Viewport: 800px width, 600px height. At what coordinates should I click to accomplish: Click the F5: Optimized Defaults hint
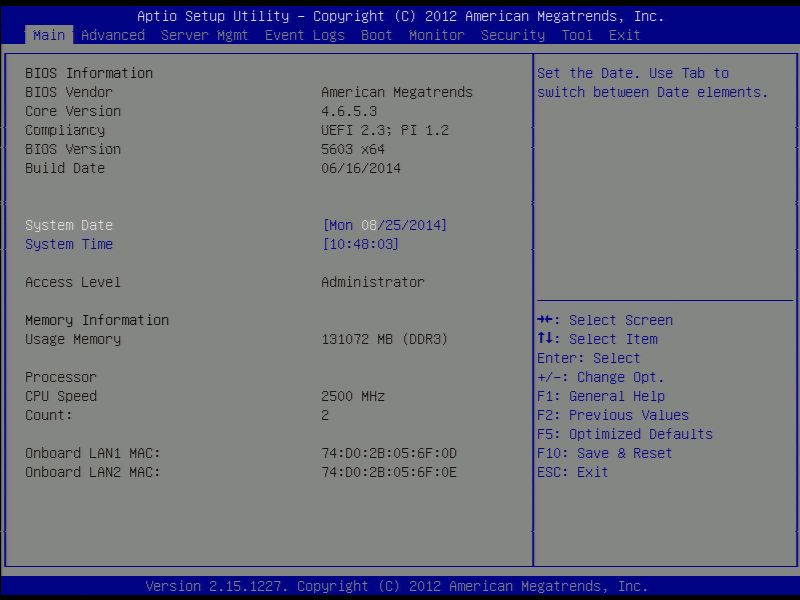(x=625, y=434)
